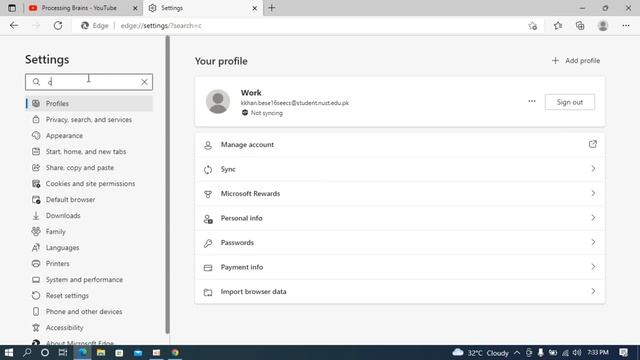
Task: Open the Windows notification center icon
Action: click(x=623, y=352)
